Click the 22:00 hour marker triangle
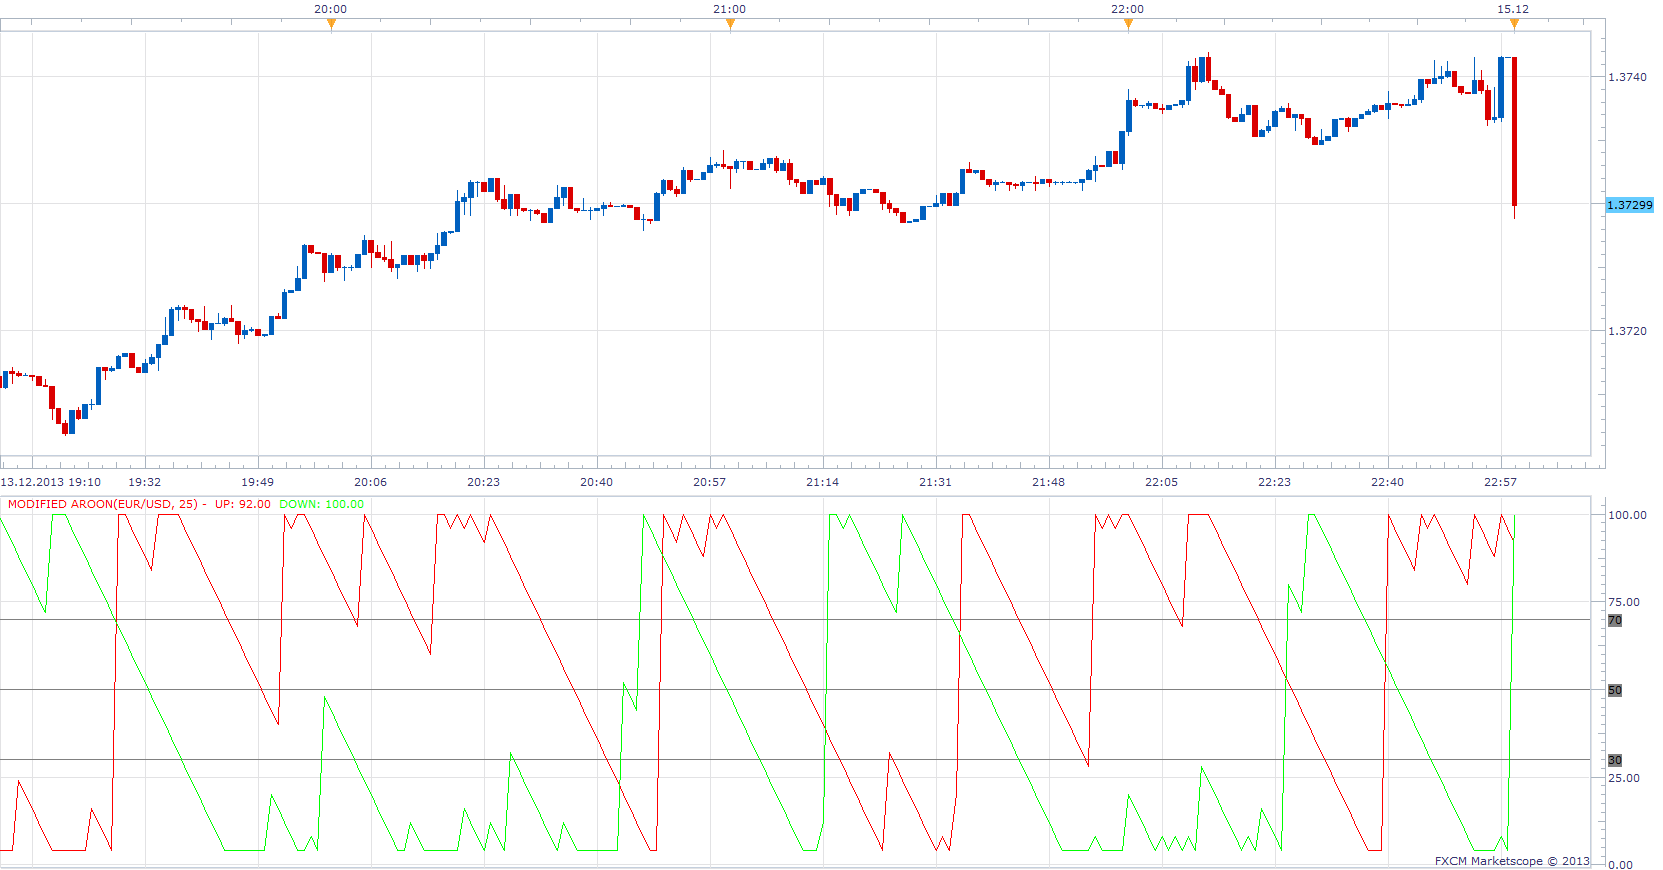This screenshot has height=870, width=1663. click(1128, 25)
